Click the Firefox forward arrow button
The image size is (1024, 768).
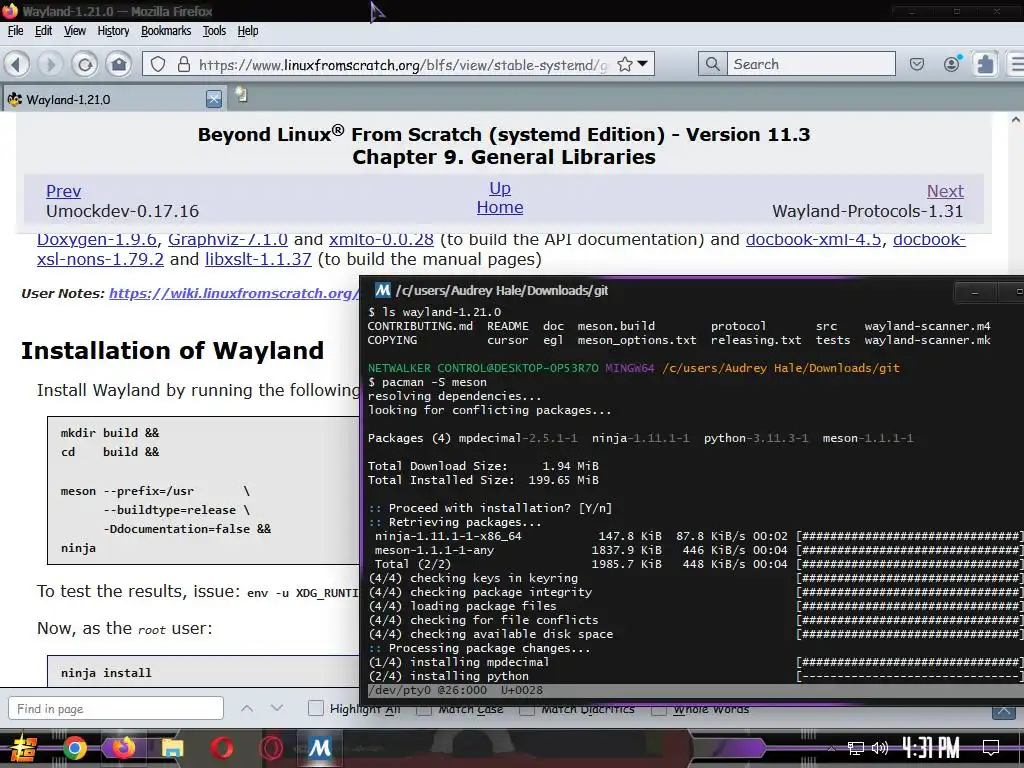(50, 64)
